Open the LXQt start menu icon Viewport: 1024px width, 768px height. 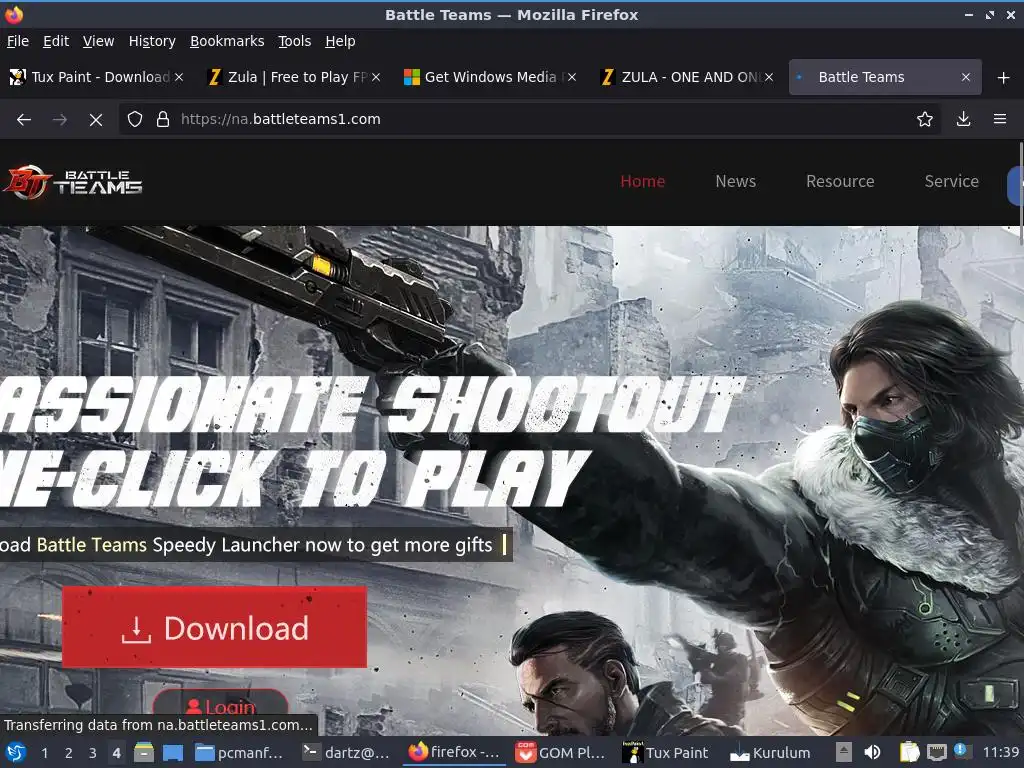pyautogui.click(x=16, y=753)
